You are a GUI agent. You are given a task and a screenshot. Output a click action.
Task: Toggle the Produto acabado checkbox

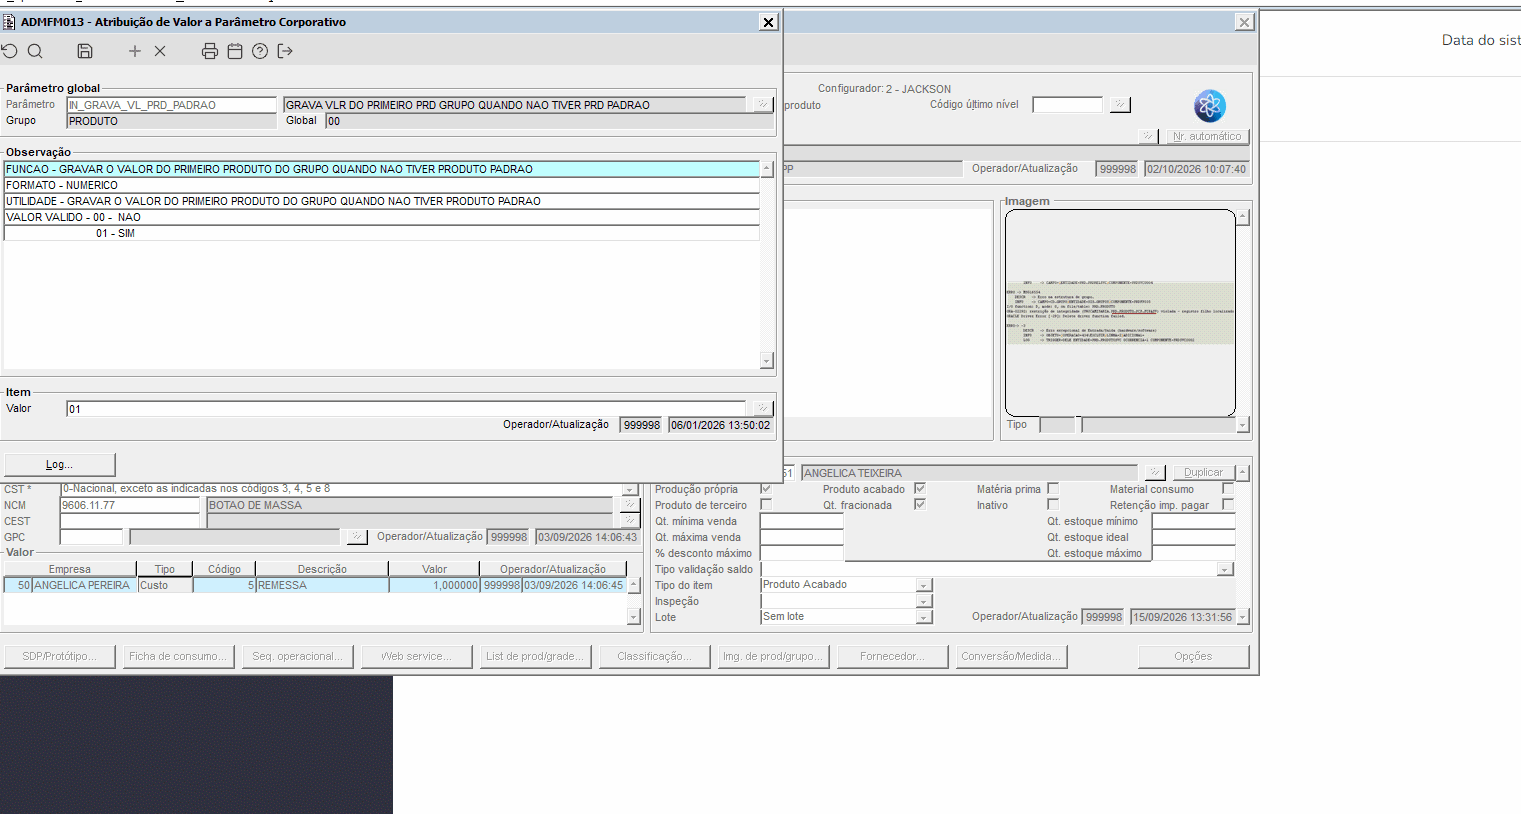920,489
